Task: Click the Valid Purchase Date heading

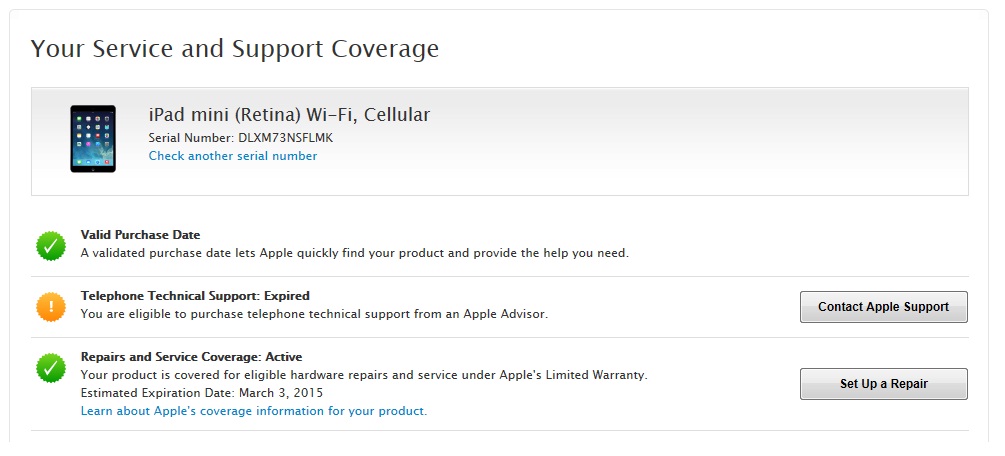Action: click(140, 235)
